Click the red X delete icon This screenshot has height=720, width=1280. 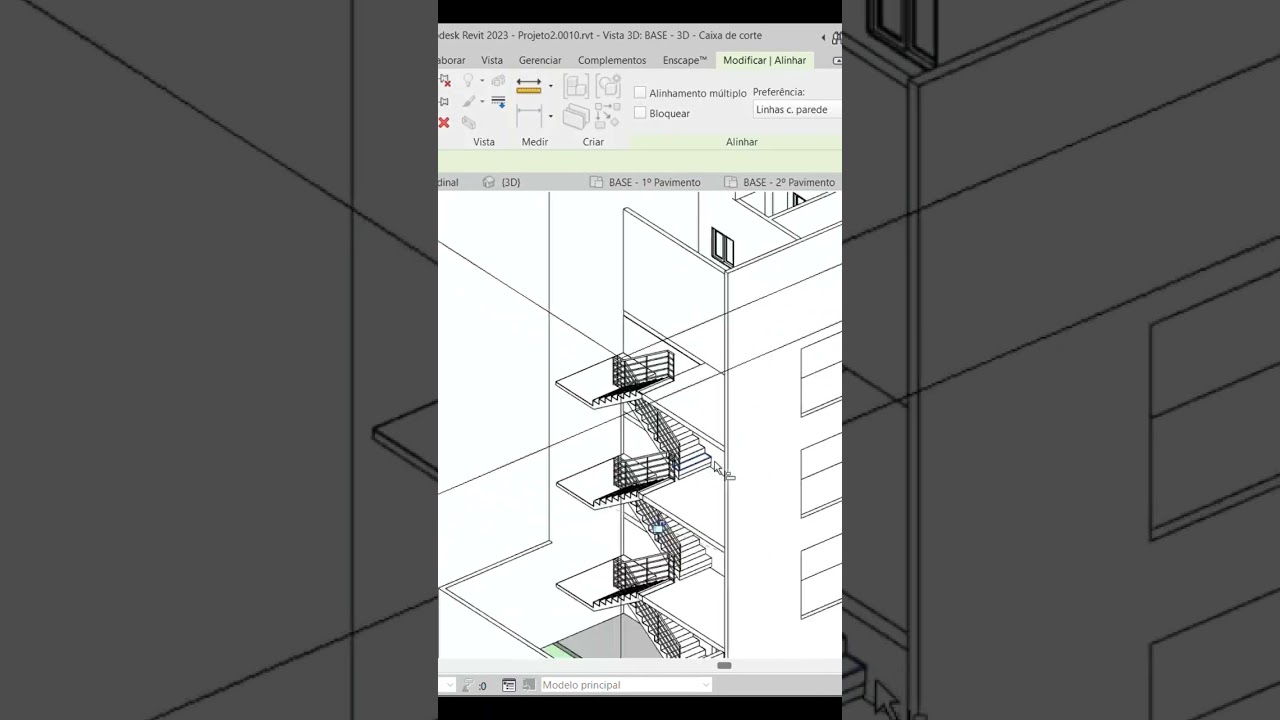click(x=444, y=122)
